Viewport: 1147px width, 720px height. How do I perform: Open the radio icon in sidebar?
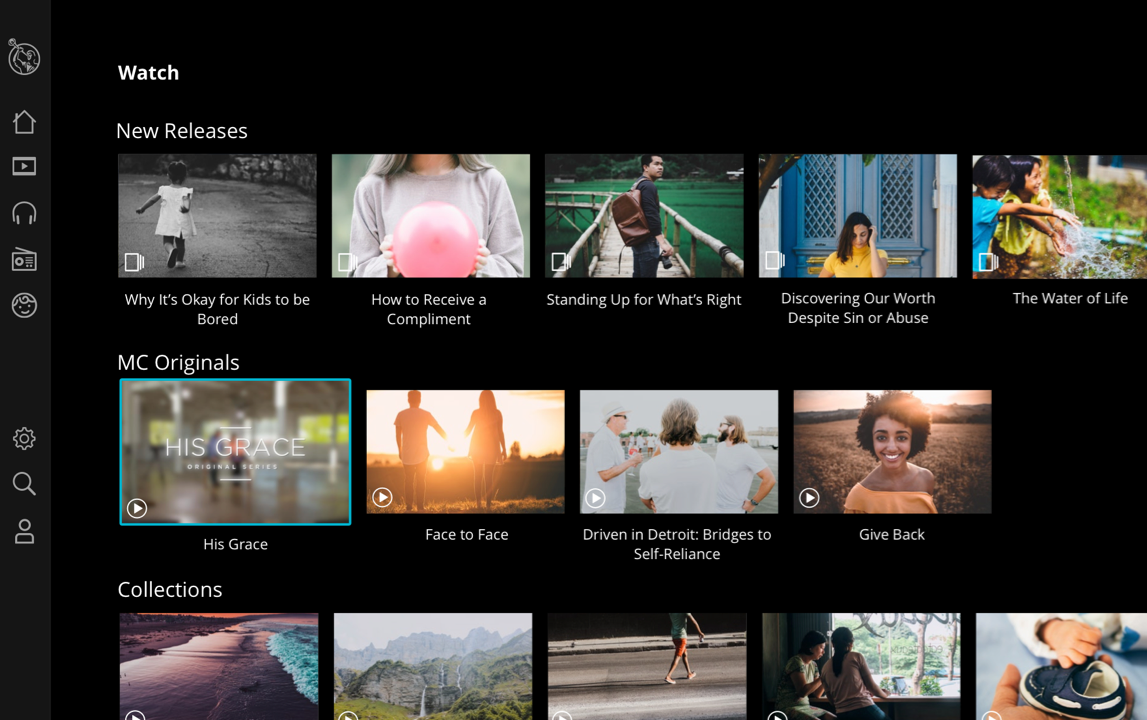(x=24, y=260)
